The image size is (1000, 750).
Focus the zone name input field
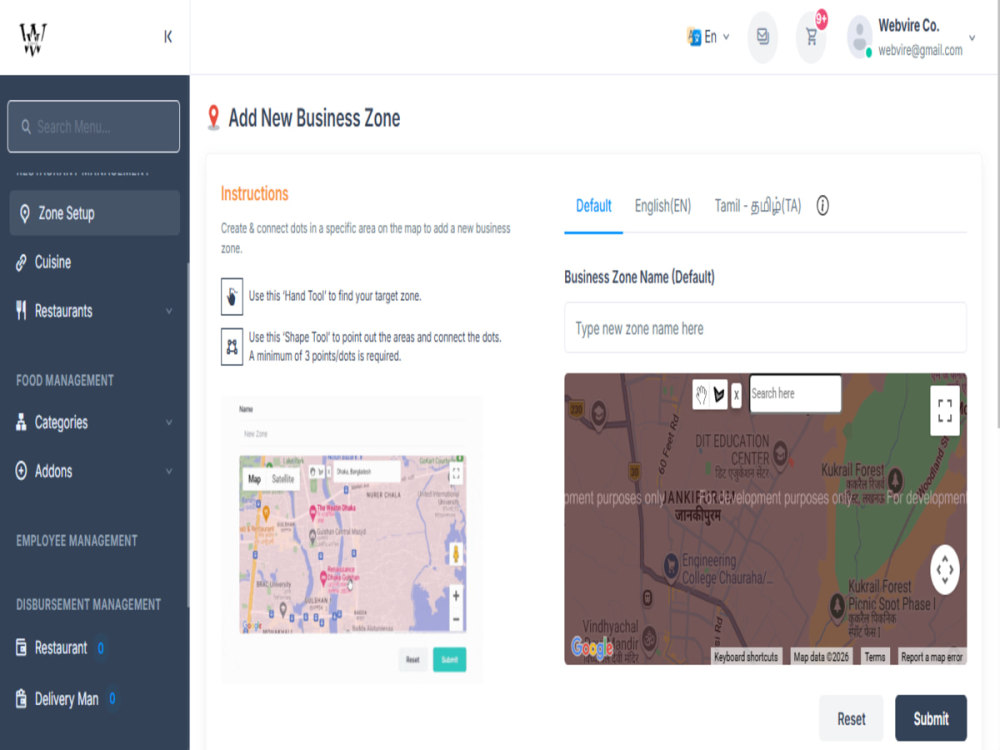coord(765,328)
